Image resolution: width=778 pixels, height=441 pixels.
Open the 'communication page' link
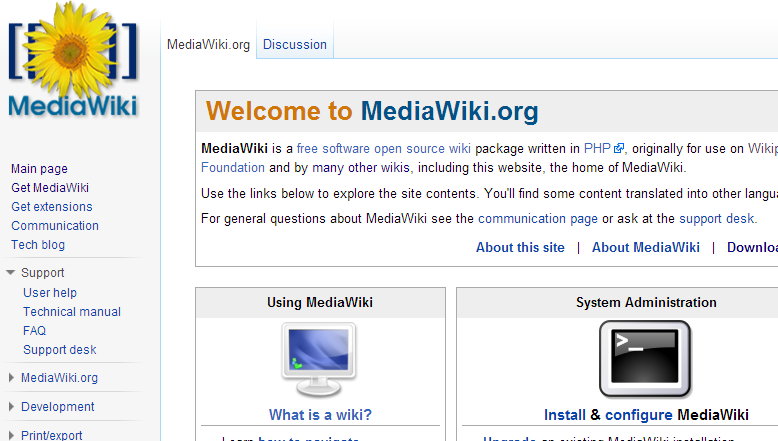click(x=538, y=219)
